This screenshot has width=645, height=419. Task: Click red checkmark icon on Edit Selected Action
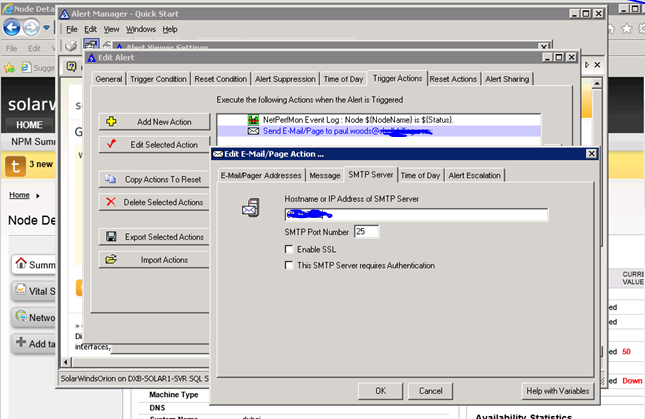(x=111, y=144)
